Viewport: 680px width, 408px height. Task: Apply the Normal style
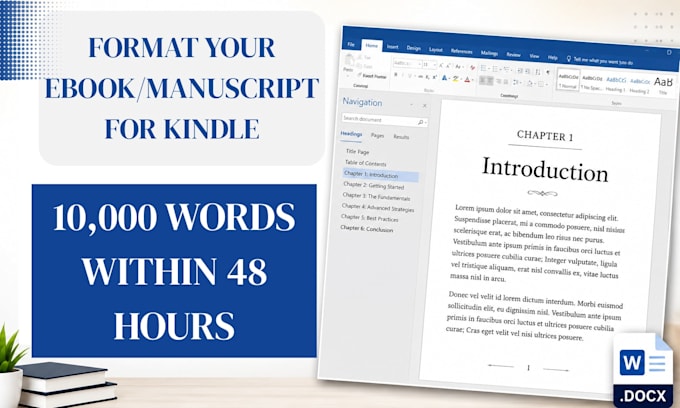pos(568,81)
